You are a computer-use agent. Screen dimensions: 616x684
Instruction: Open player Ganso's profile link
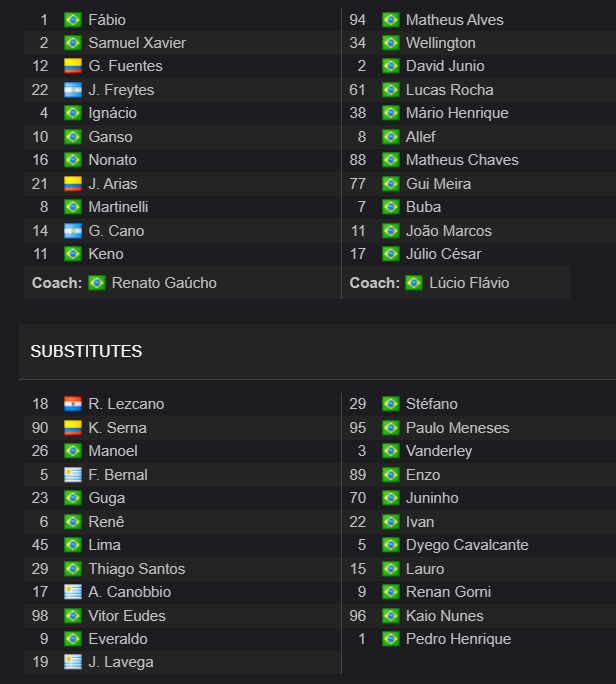[110, 137]
